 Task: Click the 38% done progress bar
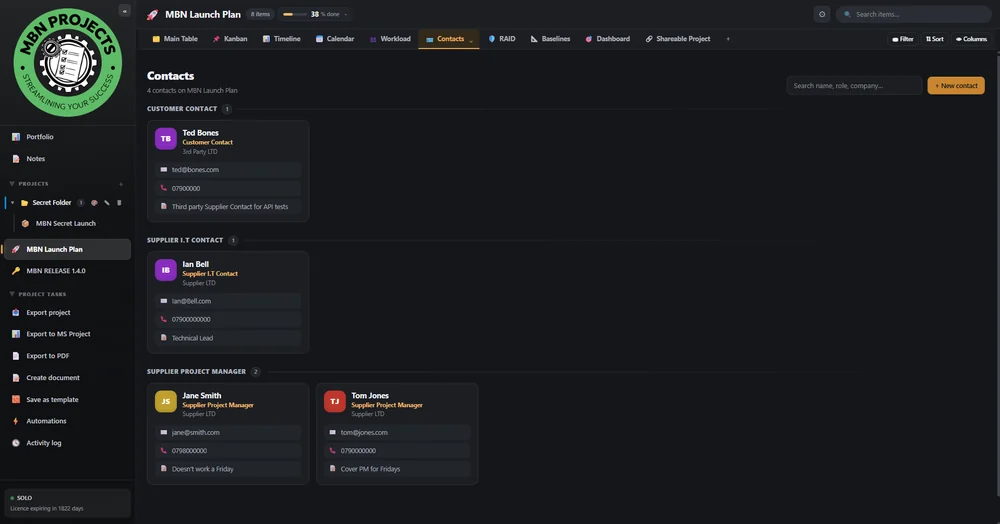pos(294,14)
